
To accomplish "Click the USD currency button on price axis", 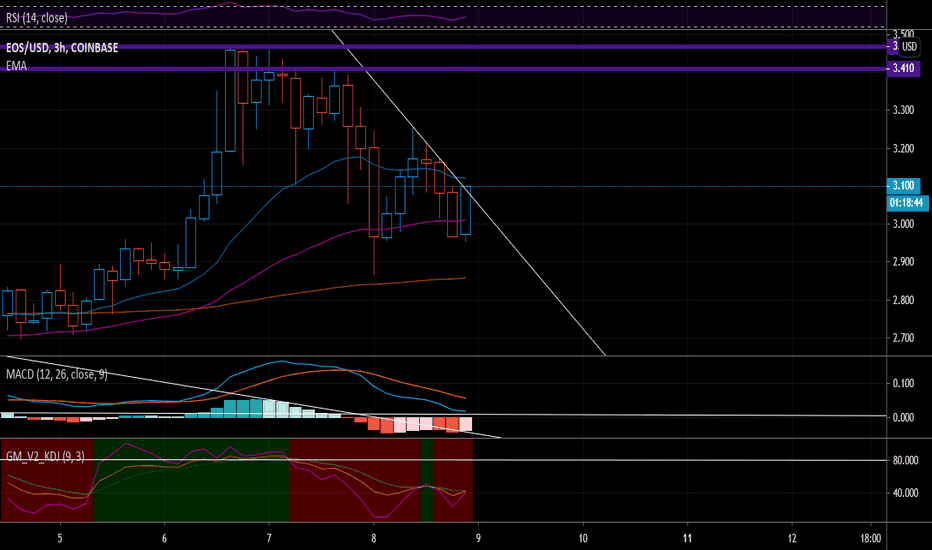I will pyautogui.click(x=909, y=46).
